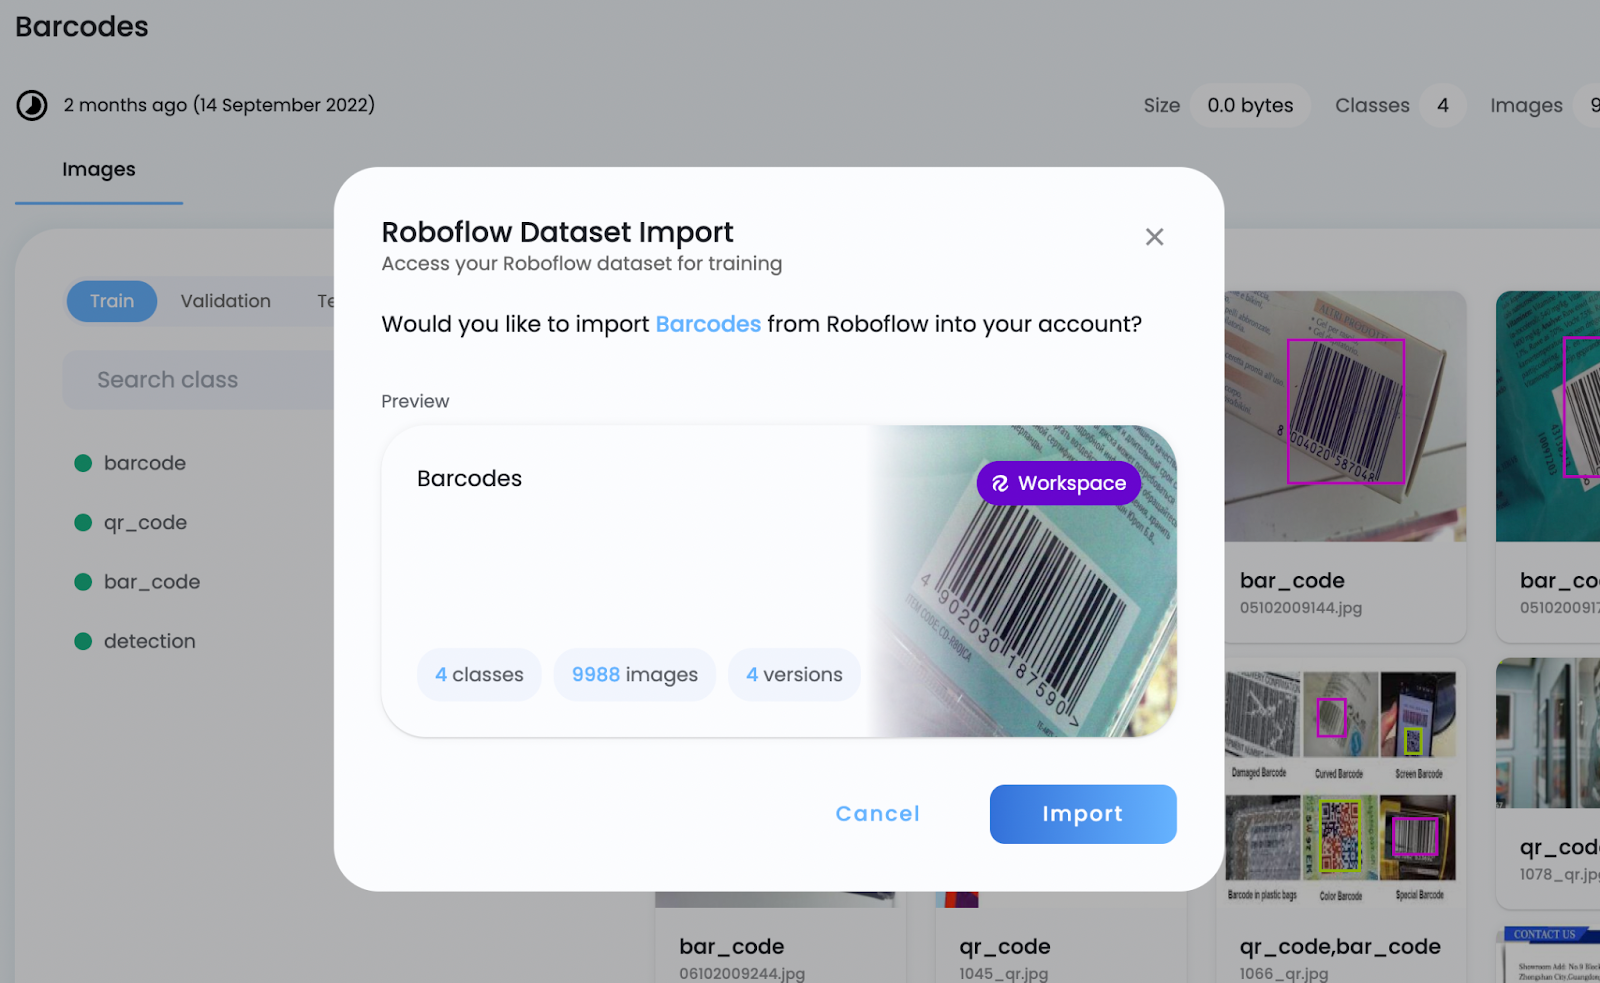Click the Barcodes page title

pyautogui.click(x=82, y=27)
